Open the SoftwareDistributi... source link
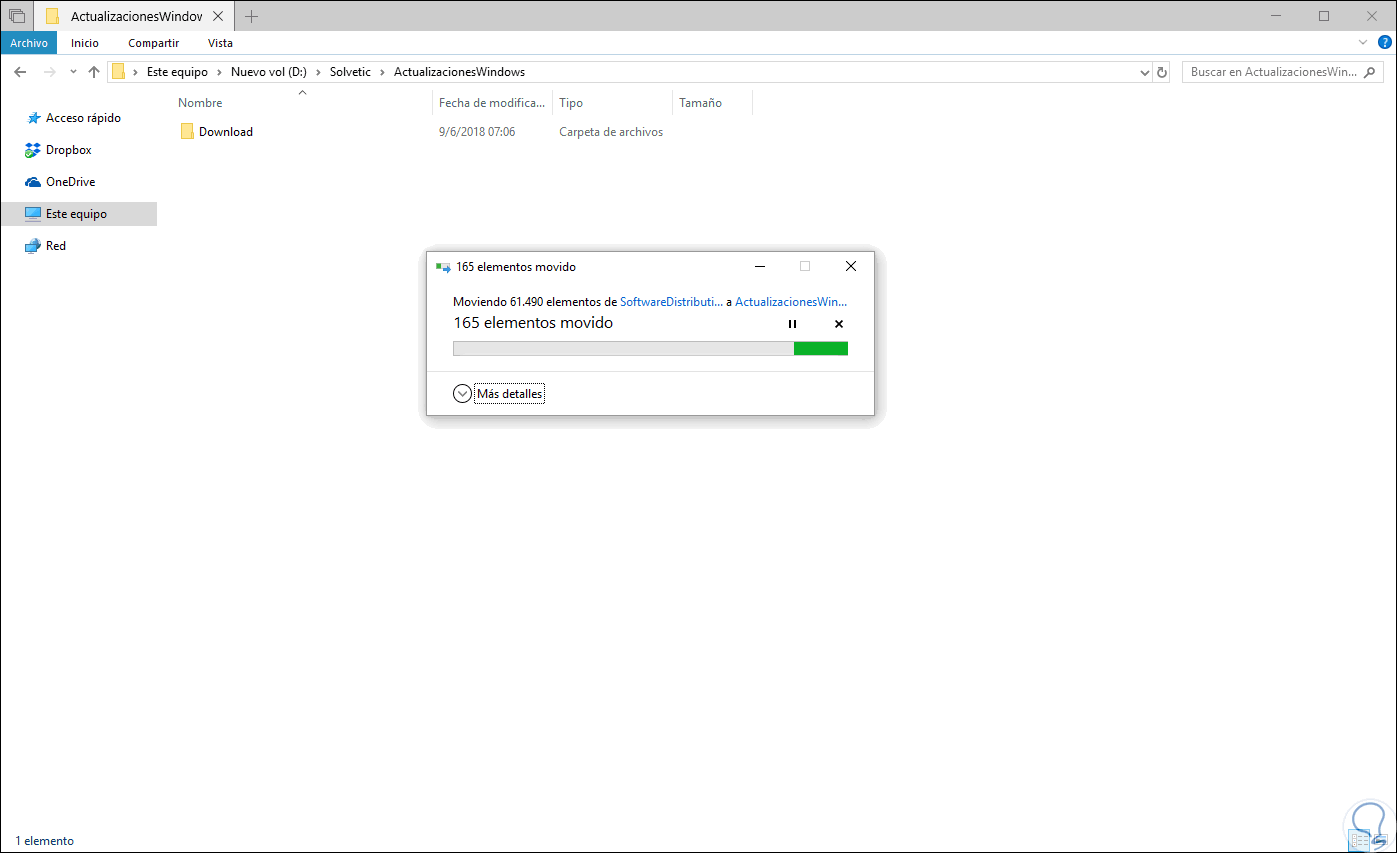The height and width of the screenshot is (853, 1397). 671,301
